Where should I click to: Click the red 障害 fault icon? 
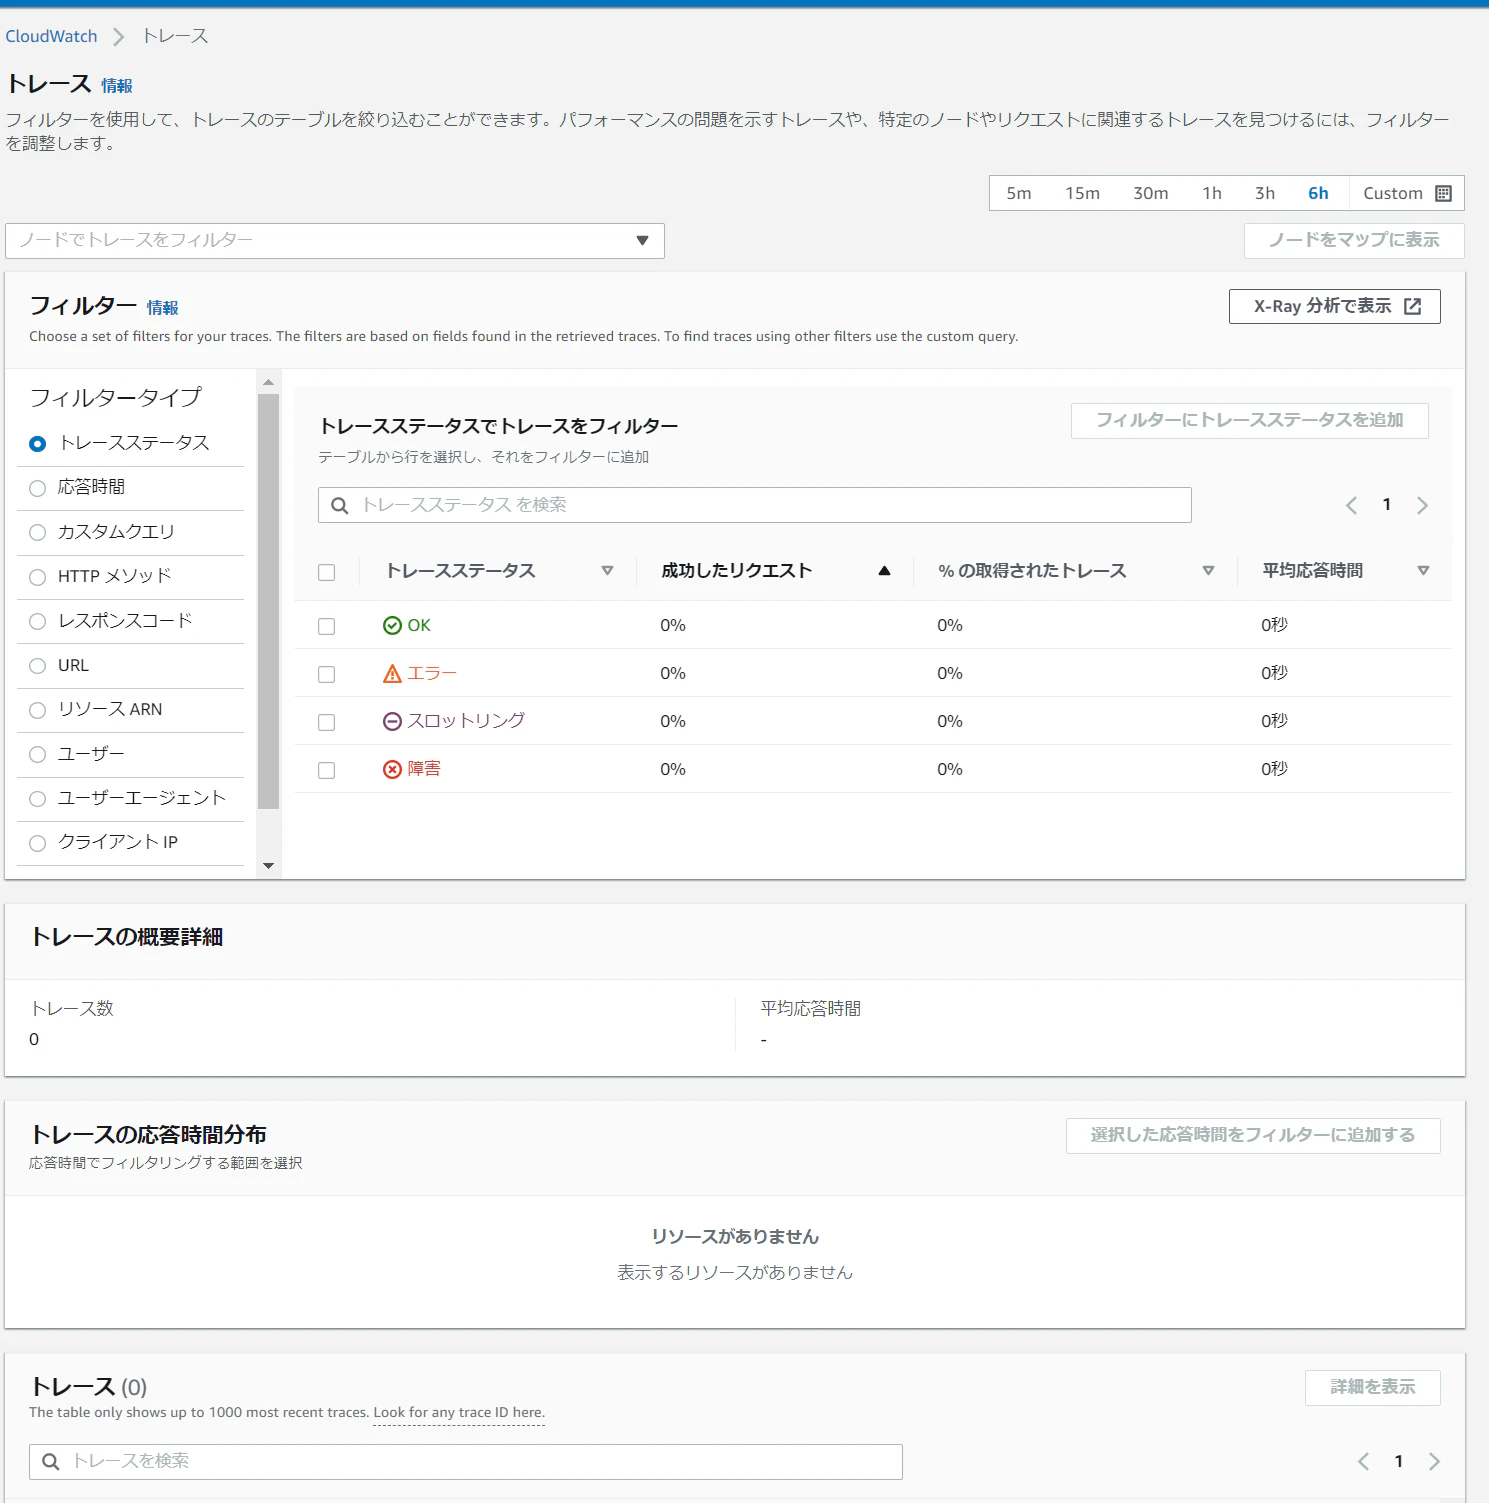[x=392, y=769]
